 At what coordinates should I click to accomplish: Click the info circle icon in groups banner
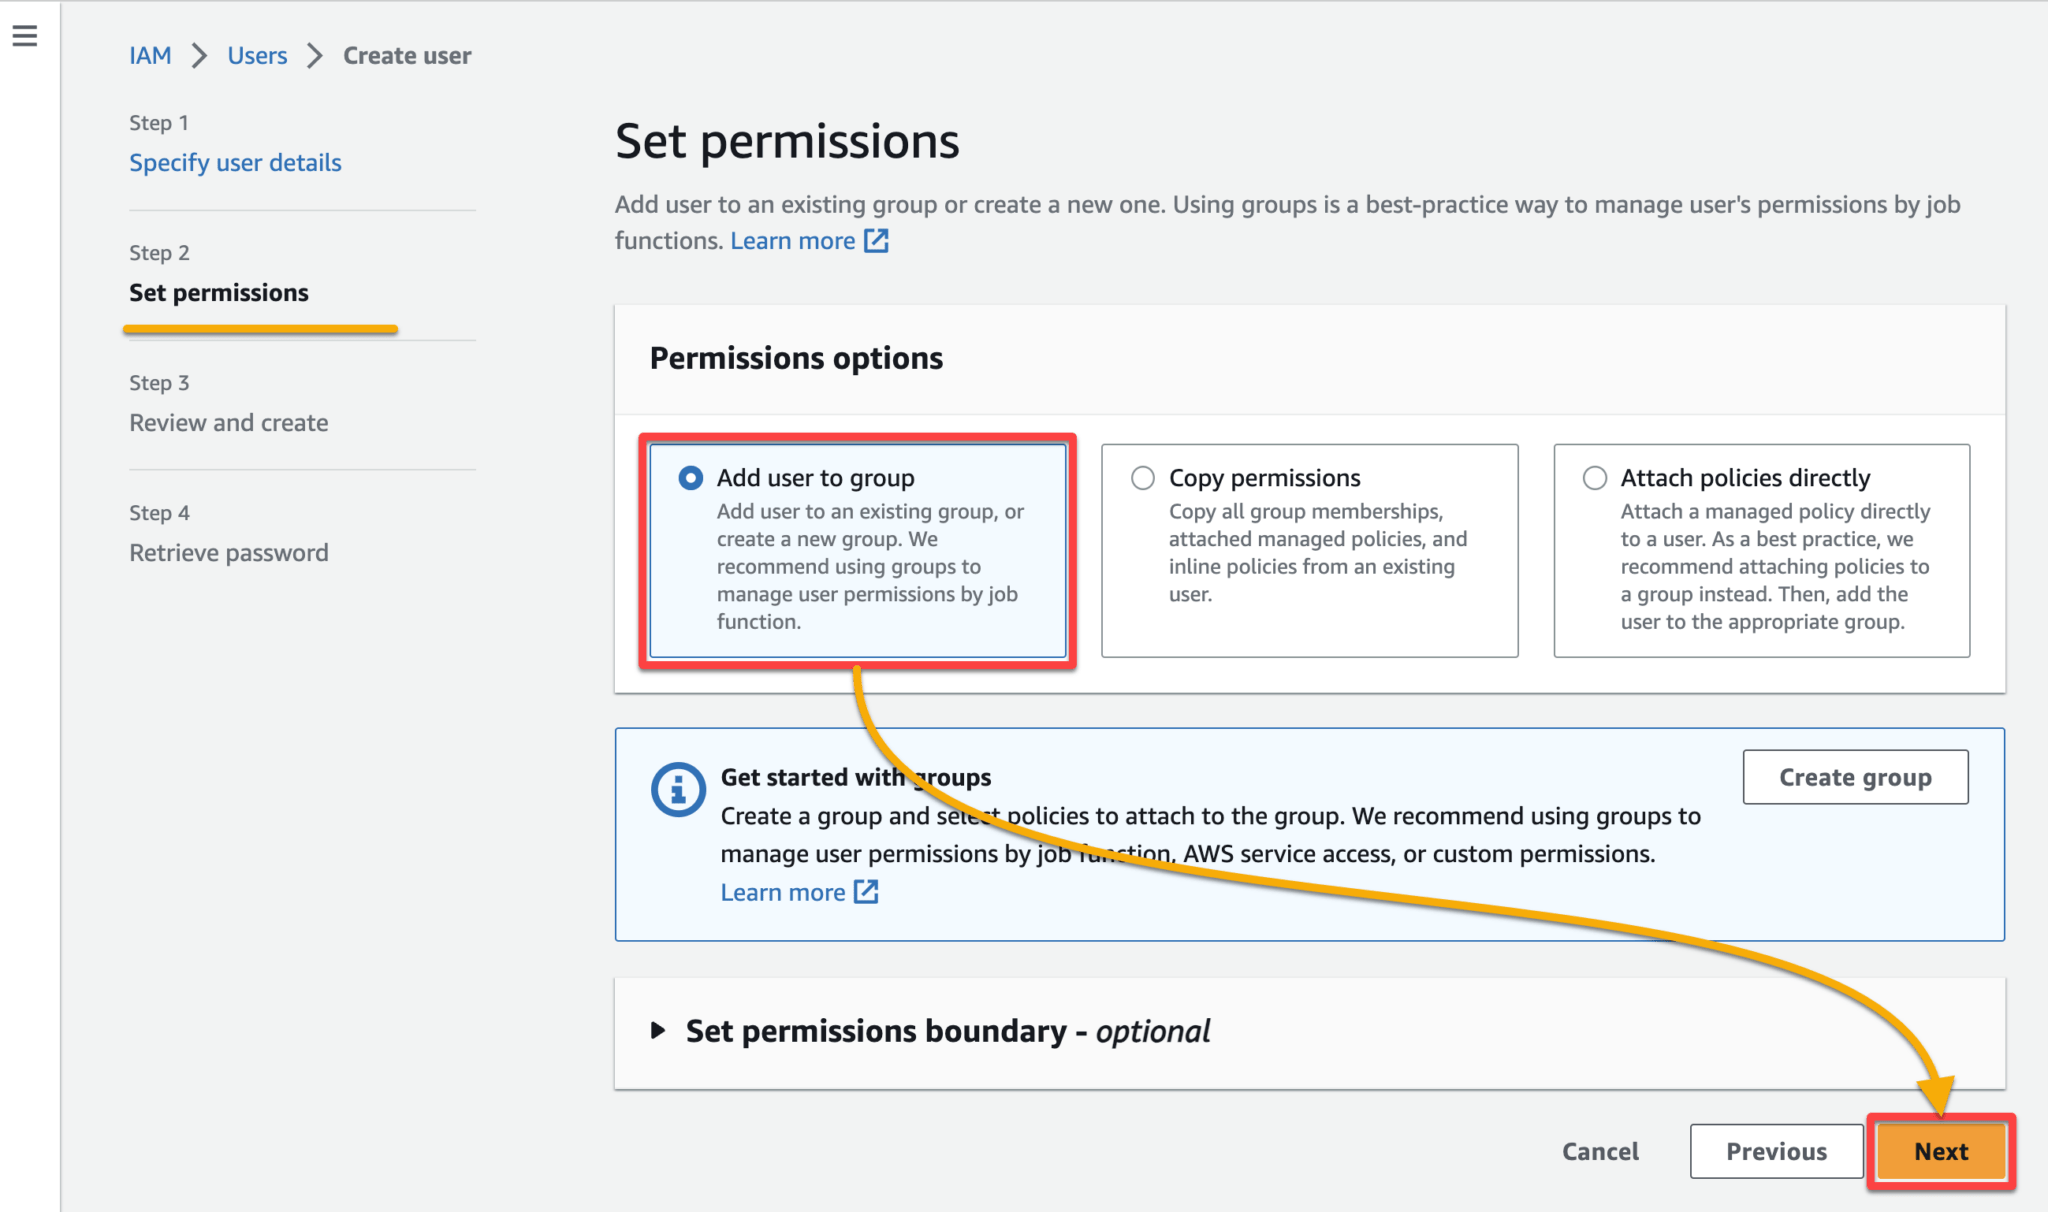point(678,790)
